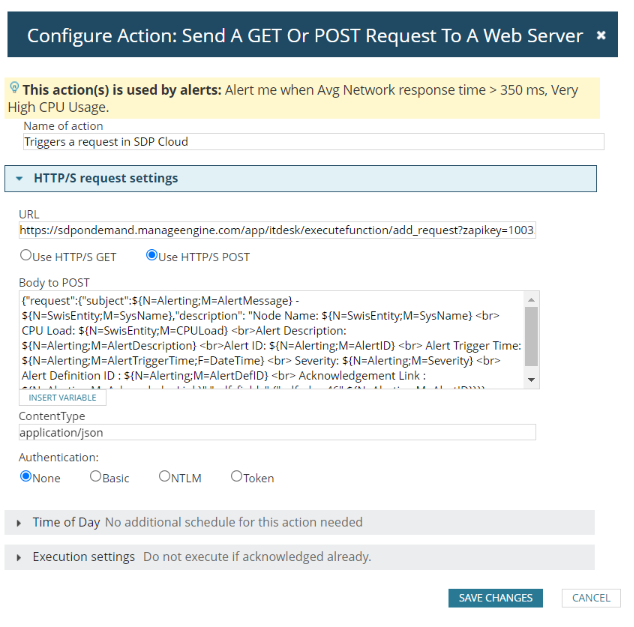Choose None authentication option
The image size is (634, 627).
(26, 476)
